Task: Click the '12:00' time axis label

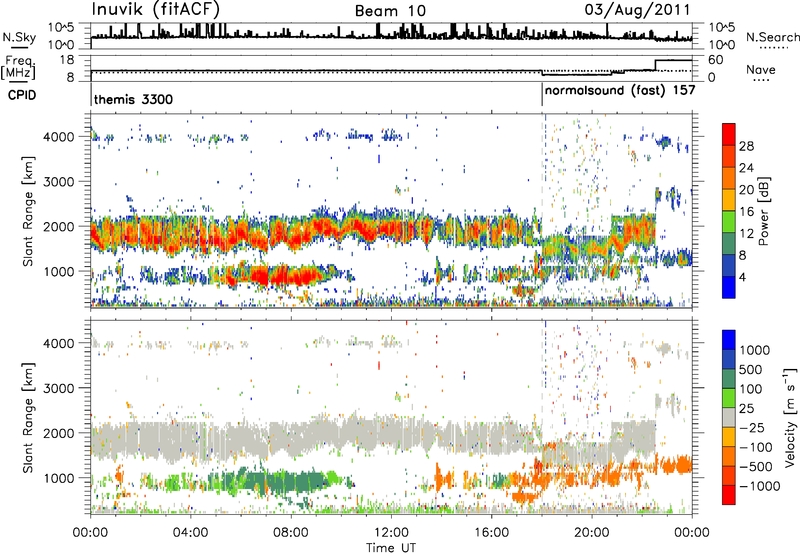Action: pyautogui.click(x=391, y=532)
